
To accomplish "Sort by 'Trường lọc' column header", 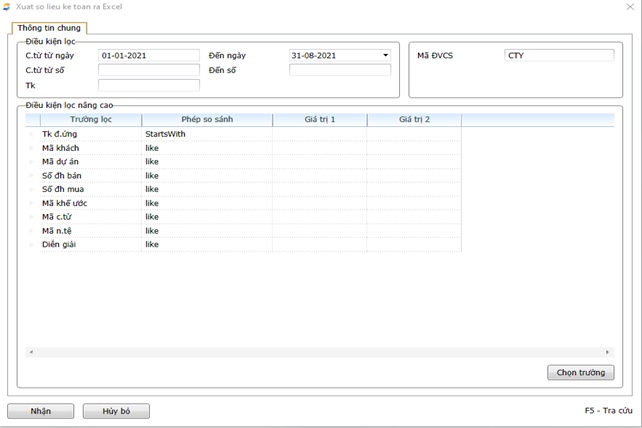I will tap(90, 120).
